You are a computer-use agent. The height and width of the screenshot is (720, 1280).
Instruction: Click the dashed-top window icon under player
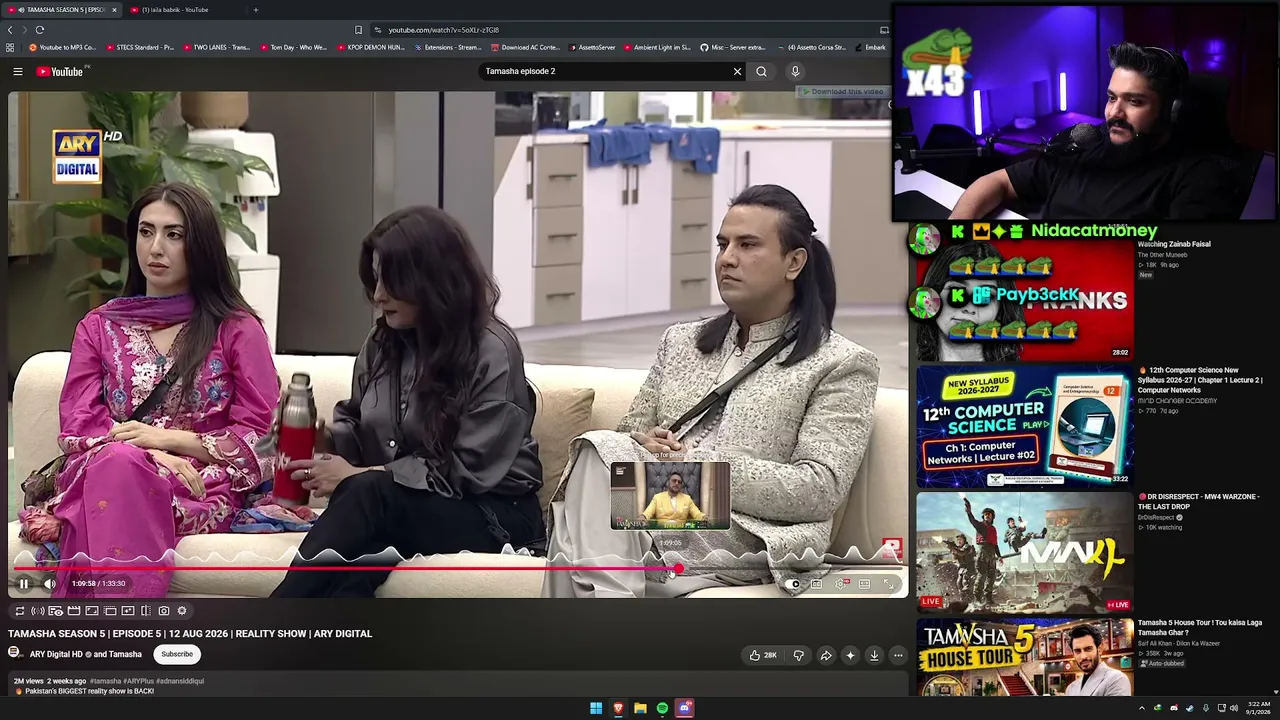pyautogui.click(x=110, y=611)
